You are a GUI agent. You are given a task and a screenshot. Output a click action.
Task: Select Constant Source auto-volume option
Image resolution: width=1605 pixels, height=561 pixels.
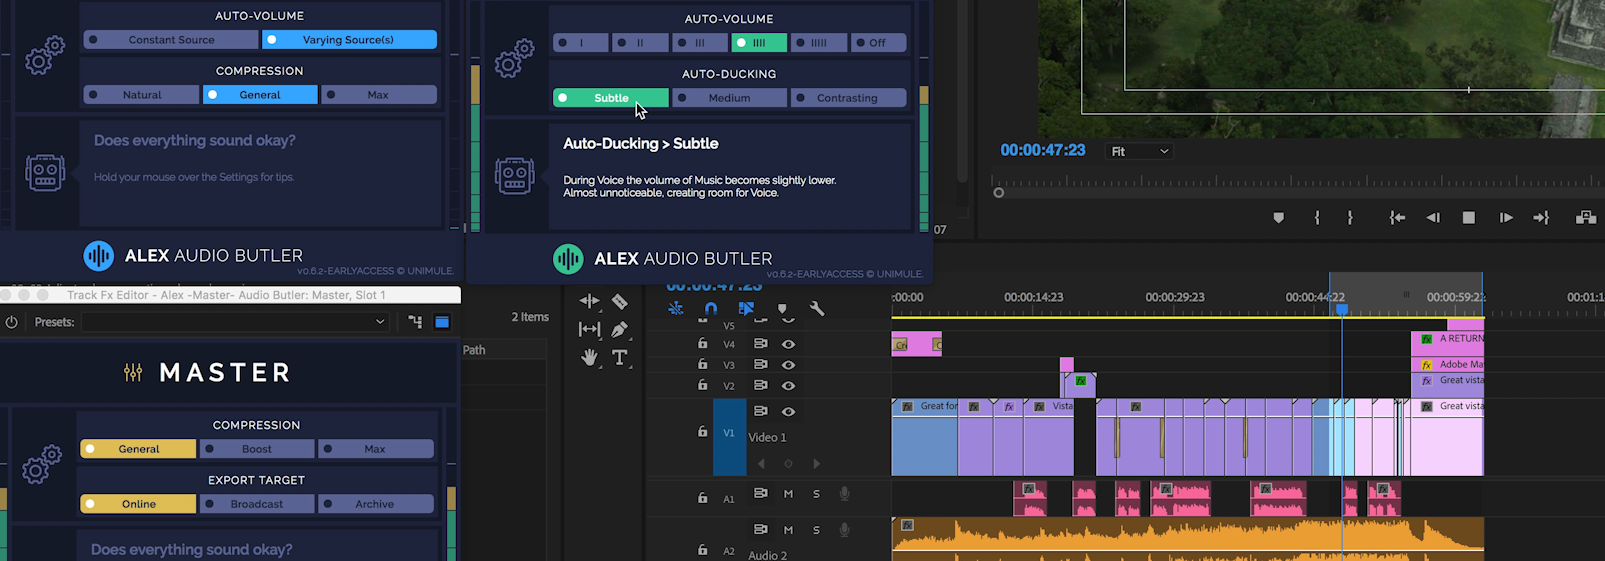(171, 40)
